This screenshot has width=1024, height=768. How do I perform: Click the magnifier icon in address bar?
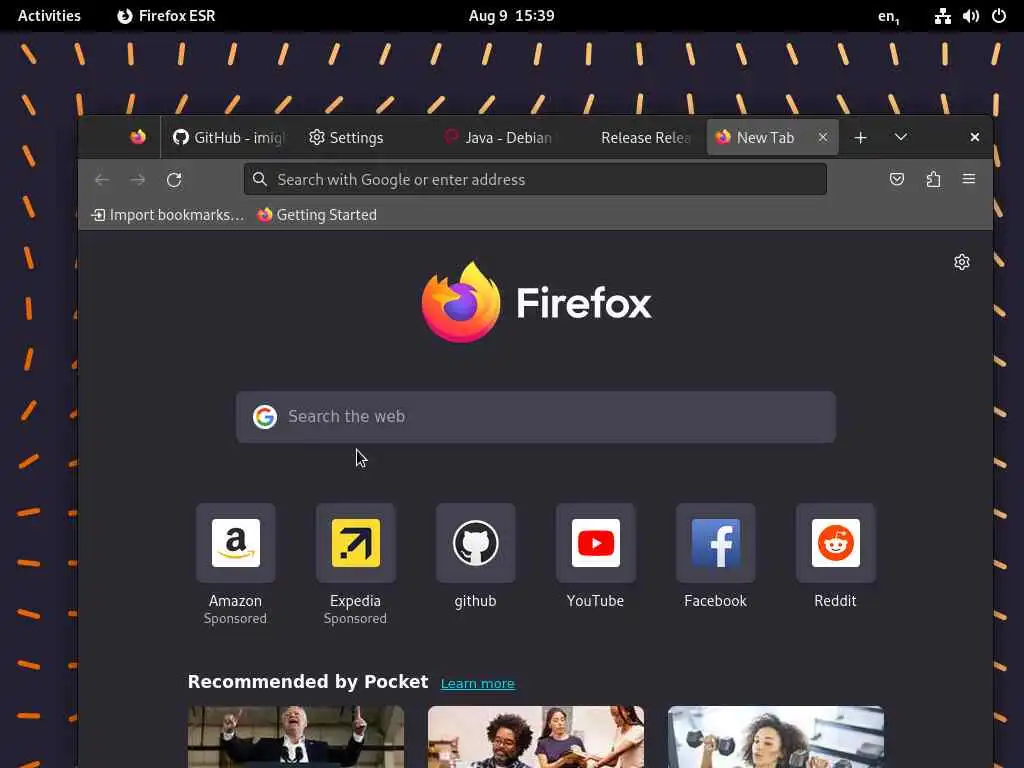pyautogui.click(x=259, y=180)
